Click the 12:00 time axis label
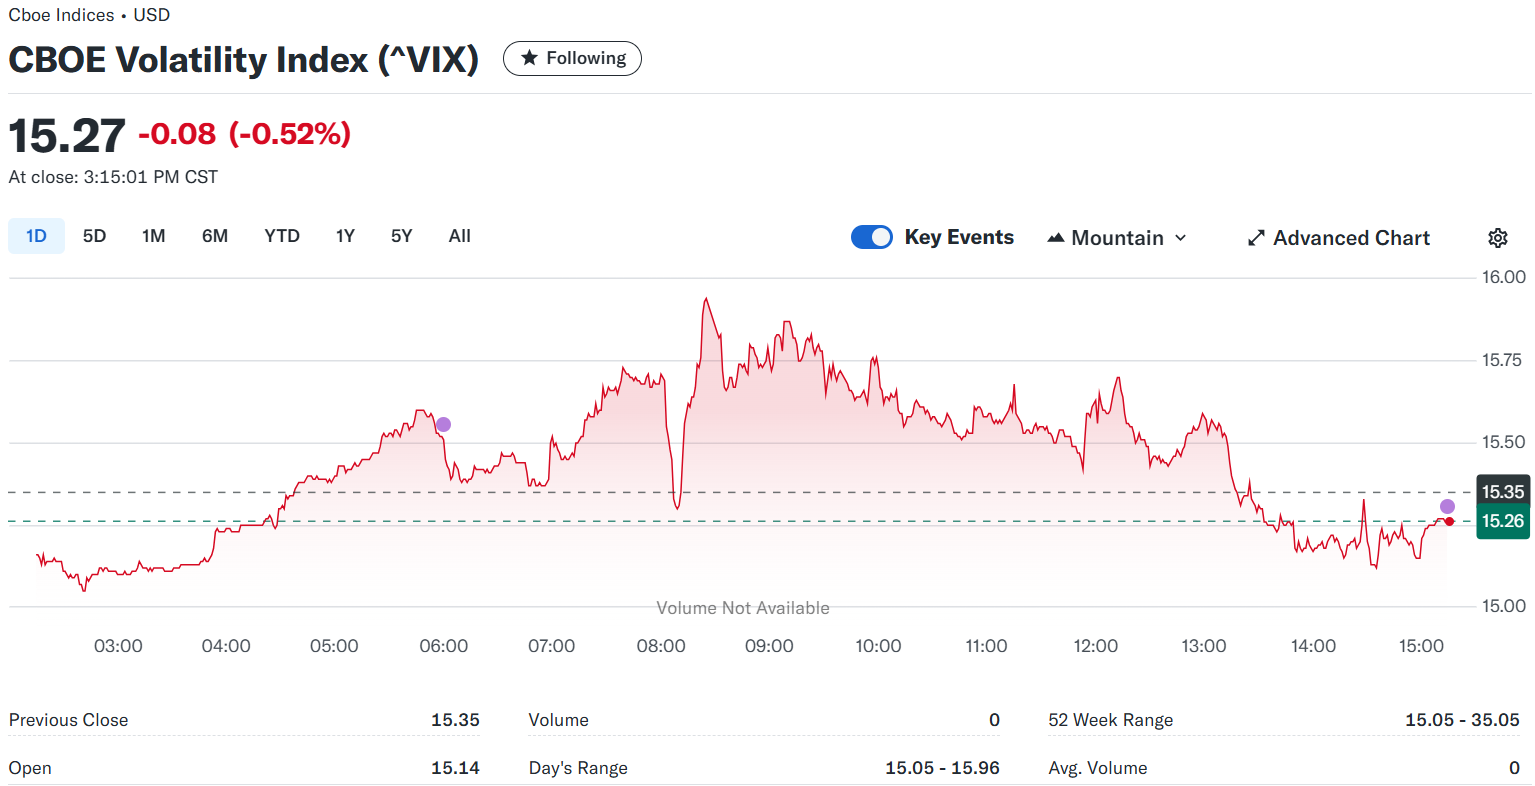Image resolution: width=1535 pixels, height=786 pixels. (1095, 646)
